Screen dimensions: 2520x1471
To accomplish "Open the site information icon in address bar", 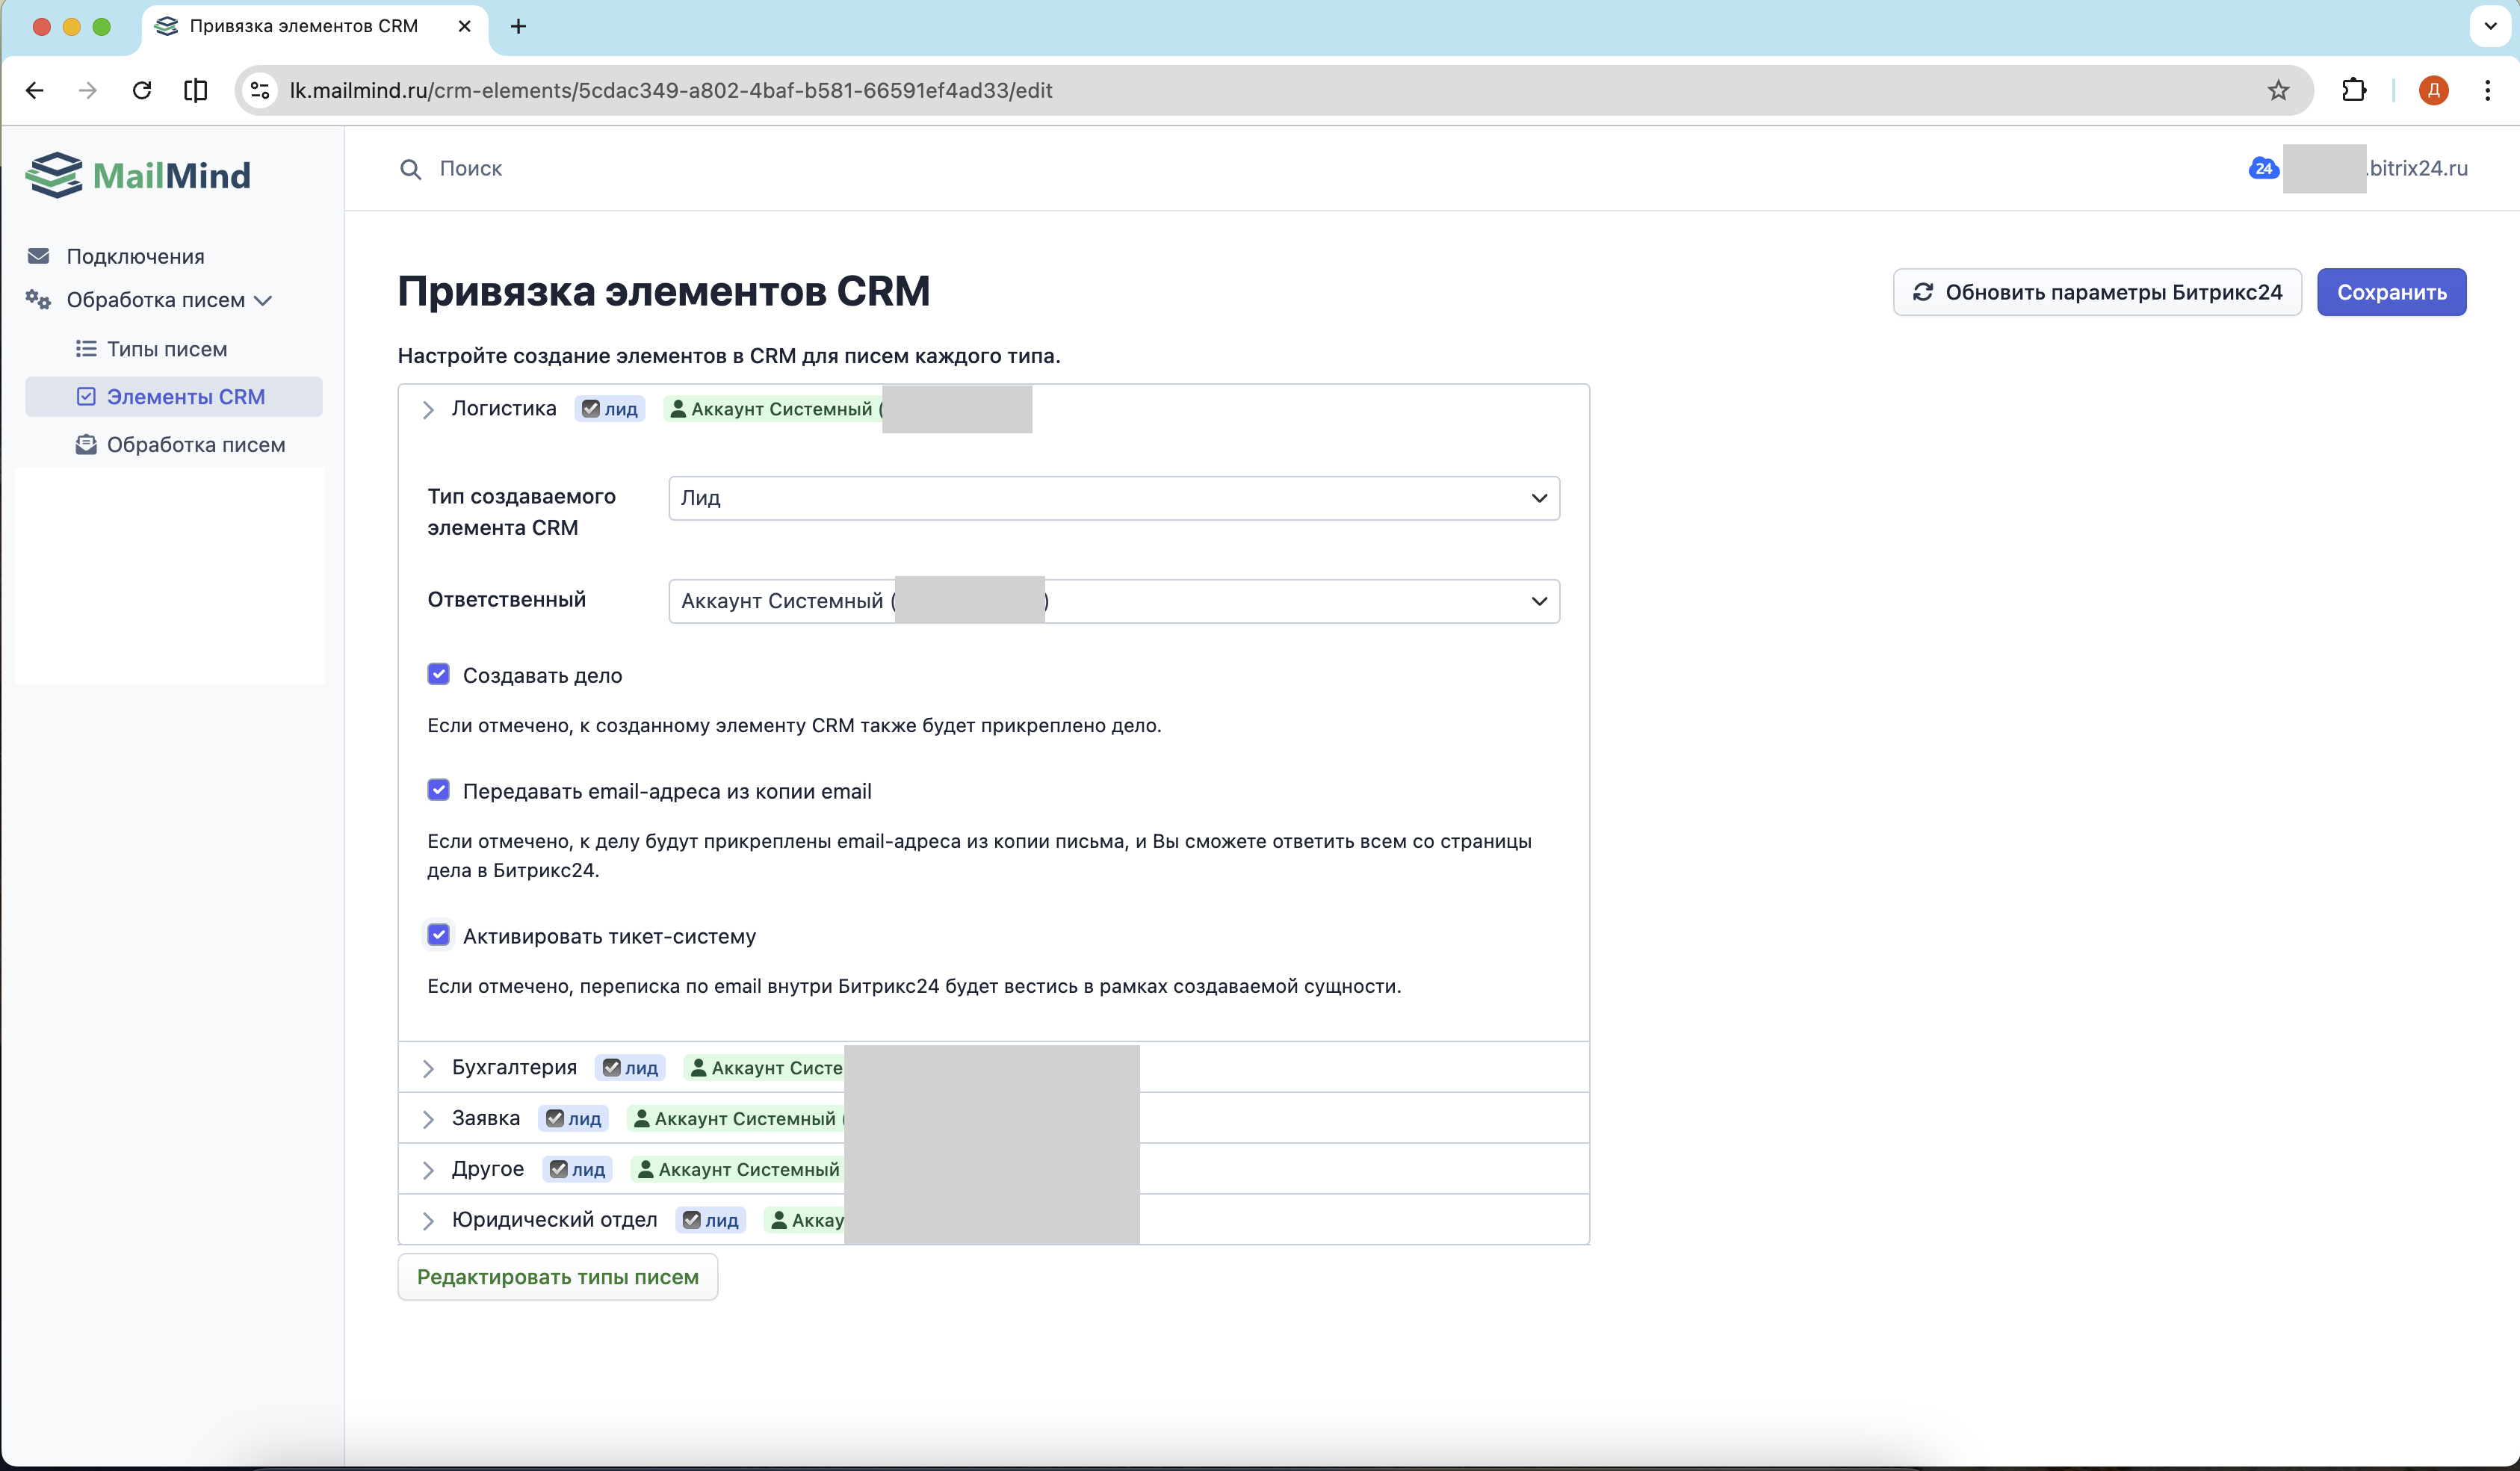I will coord(260,90).
